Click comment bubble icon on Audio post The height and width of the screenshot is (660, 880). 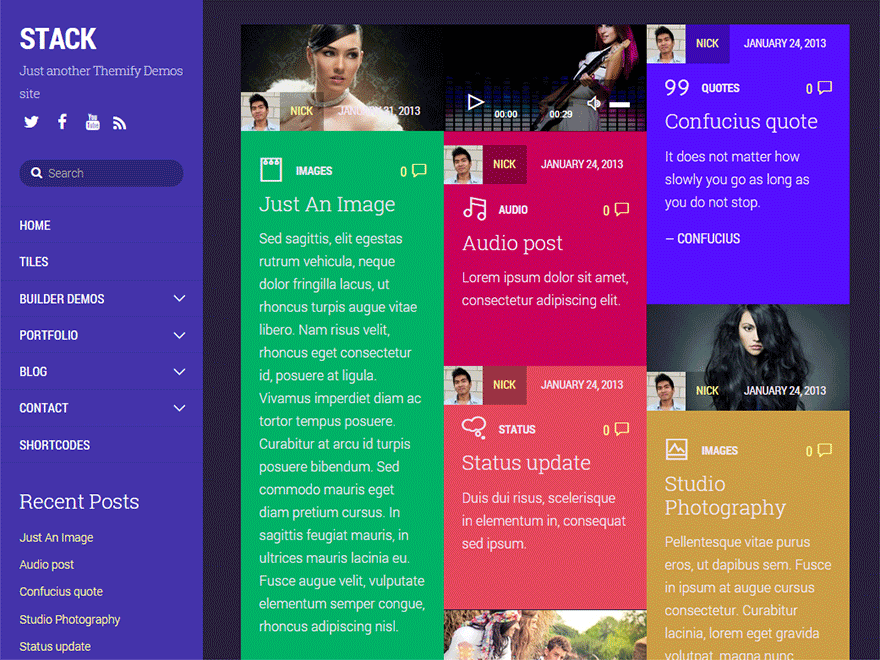coord(621,210)
